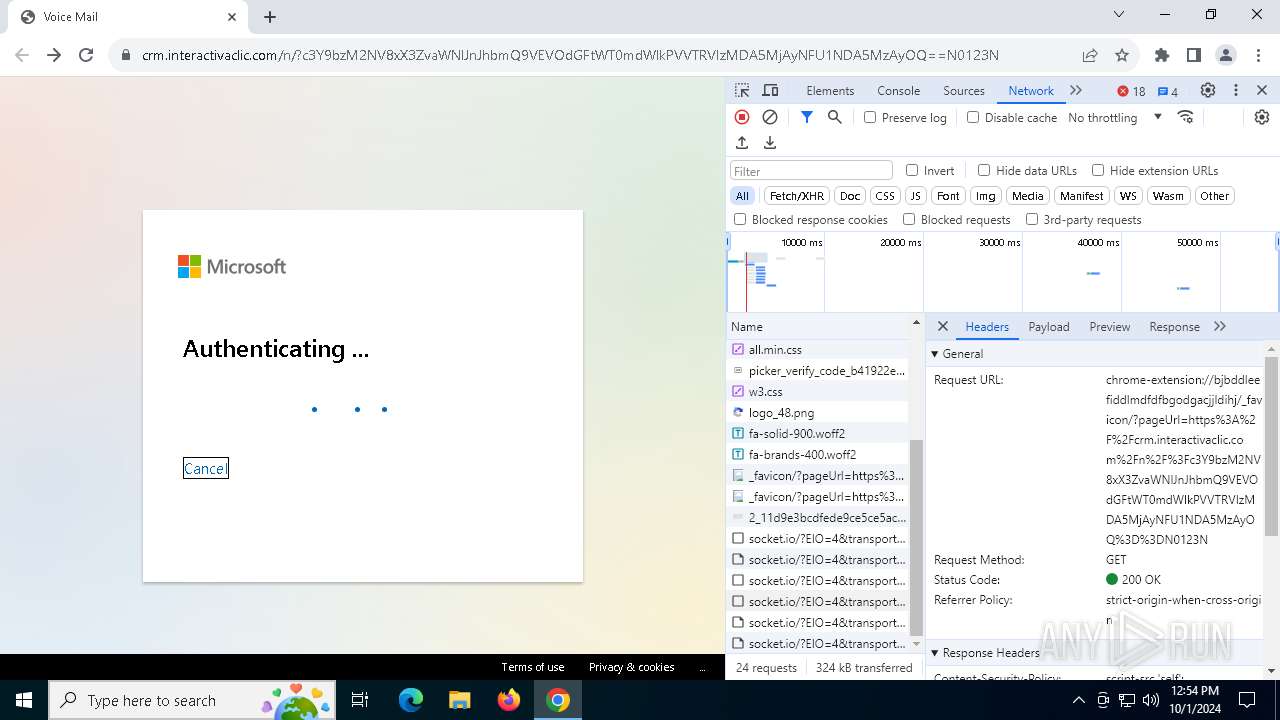Bookmark this page with the star
This screenshot has width=1280, height=720.
coord(1122,55)
